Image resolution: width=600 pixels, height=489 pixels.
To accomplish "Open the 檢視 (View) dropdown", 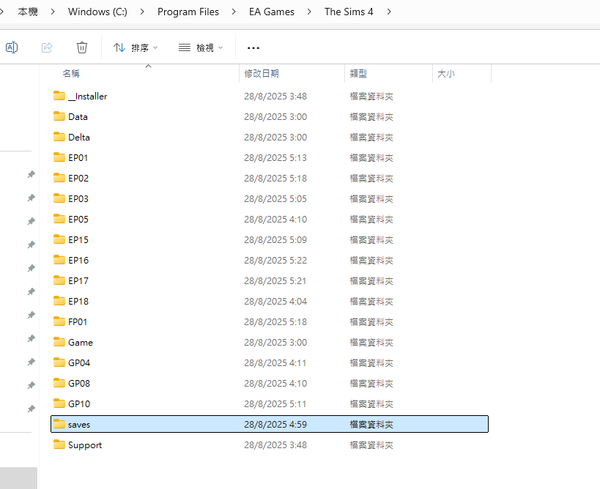I will coord(201,47).
